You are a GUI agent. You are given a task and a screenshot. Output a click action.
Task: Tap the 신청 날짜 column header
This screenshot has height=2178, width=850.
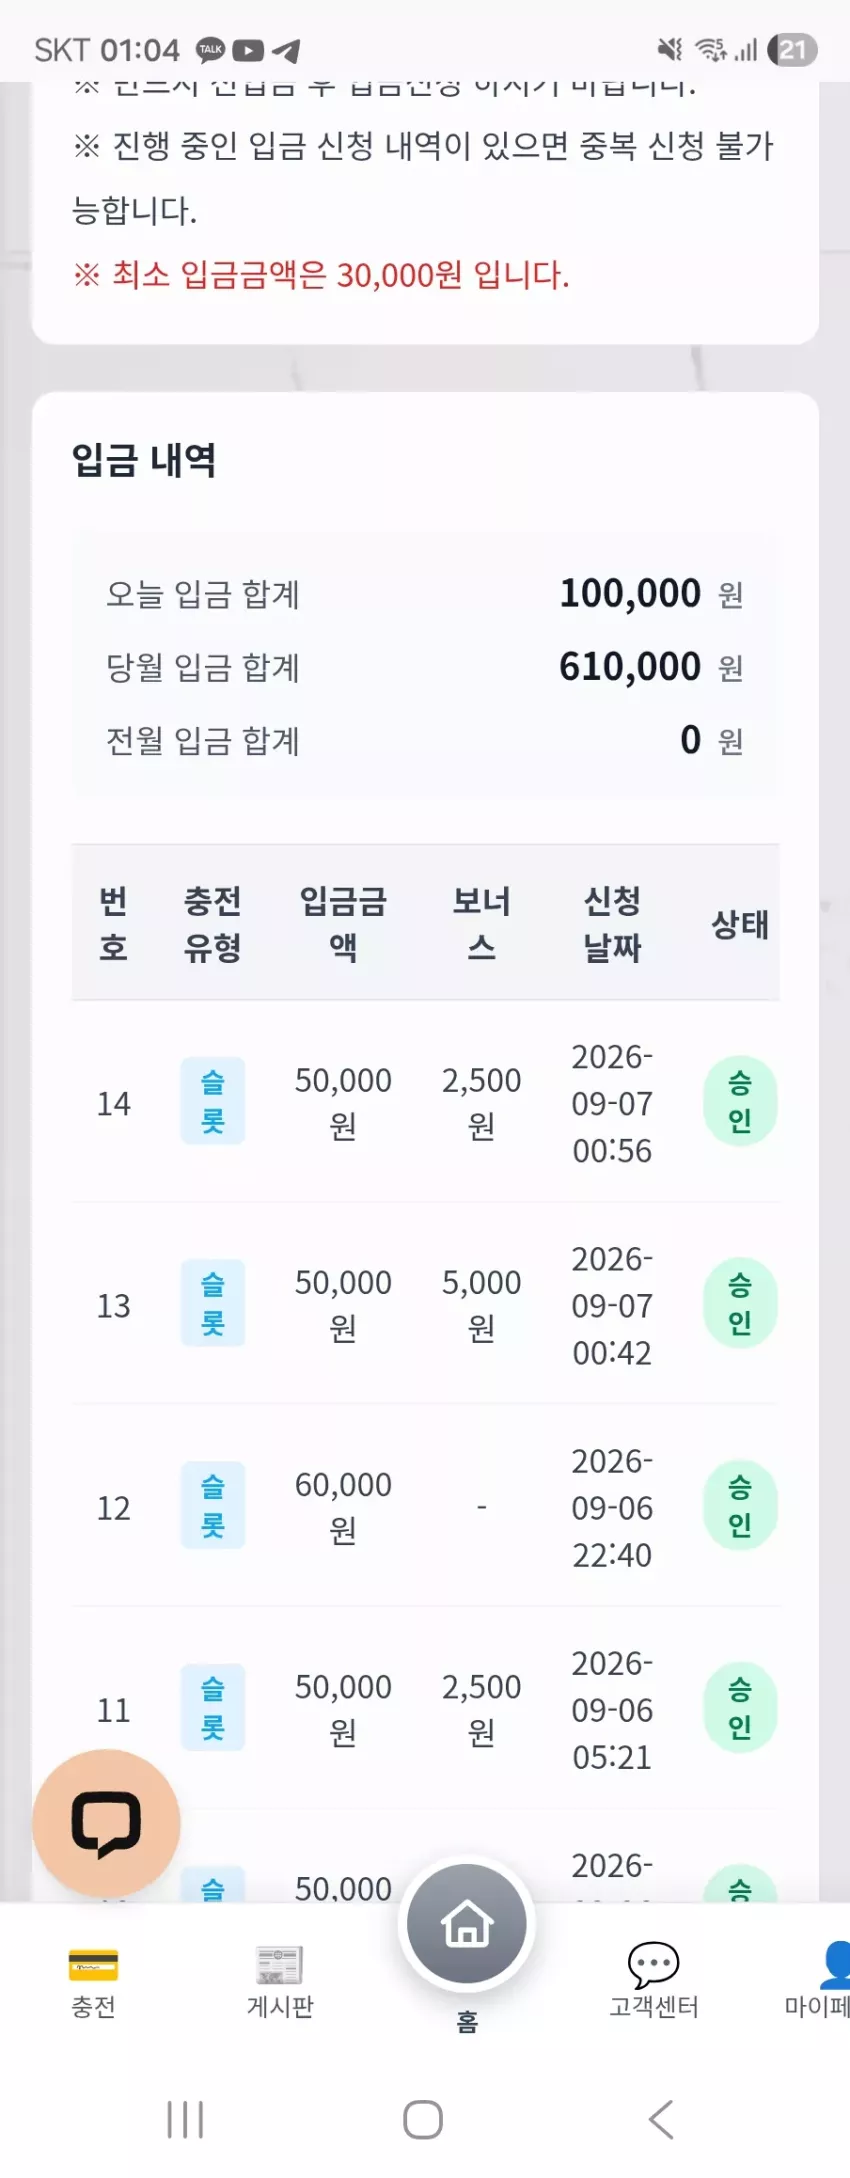[x=612, y=923]
